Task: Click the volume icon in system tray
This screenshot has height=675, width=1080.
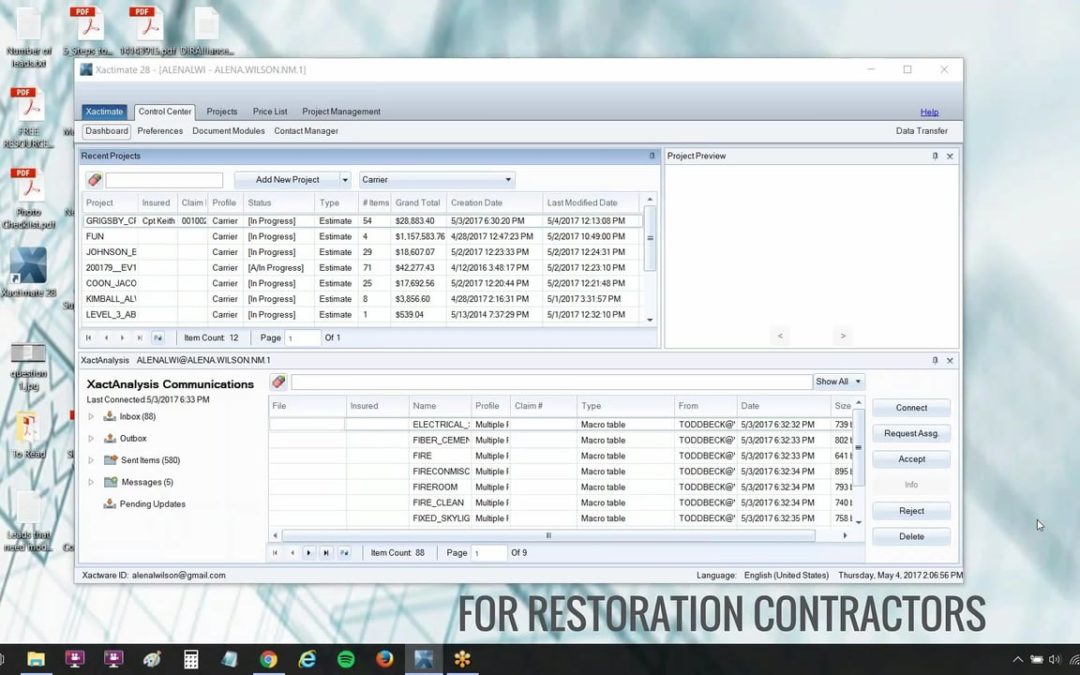Action: pyautogui.click(x=1055, y=660)
